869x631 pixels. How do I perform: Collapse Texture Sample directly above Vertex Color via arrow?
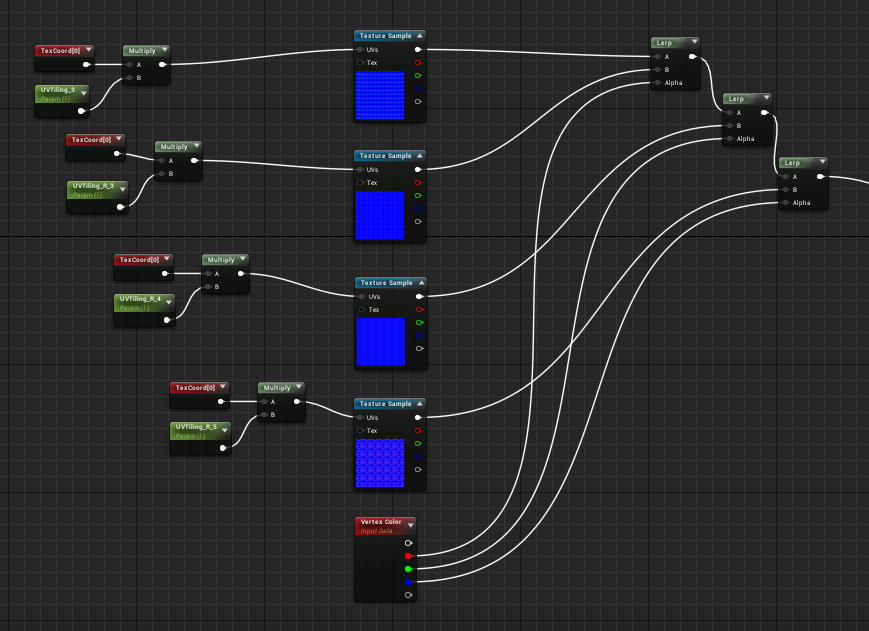420,403
